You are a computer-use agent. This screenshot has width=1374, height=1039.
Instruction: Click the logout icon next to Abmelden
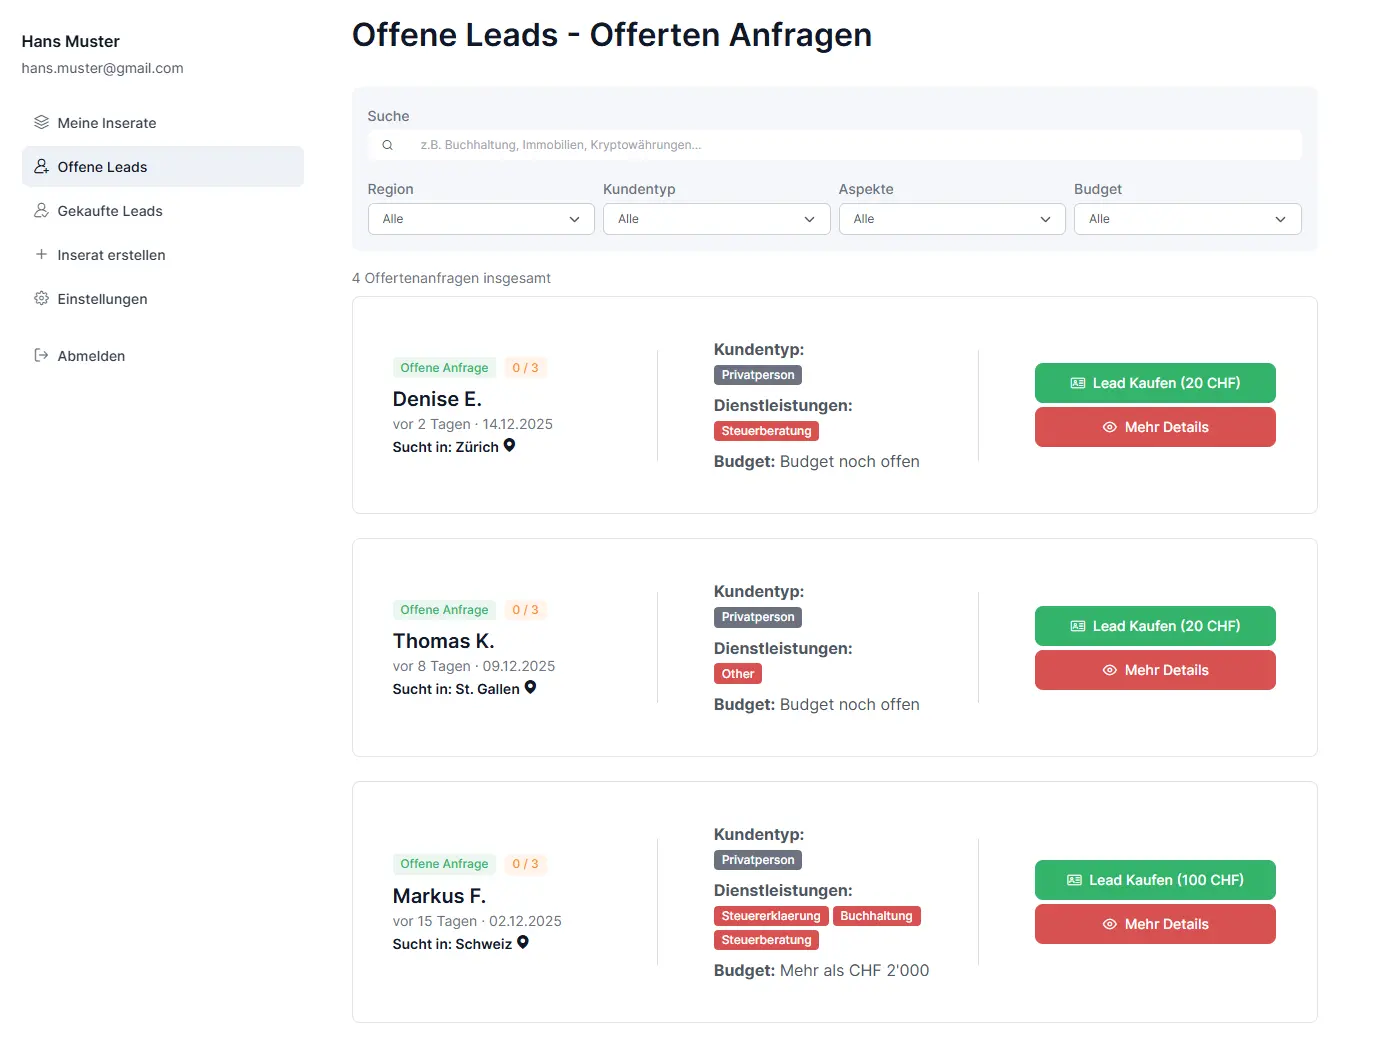41,356
